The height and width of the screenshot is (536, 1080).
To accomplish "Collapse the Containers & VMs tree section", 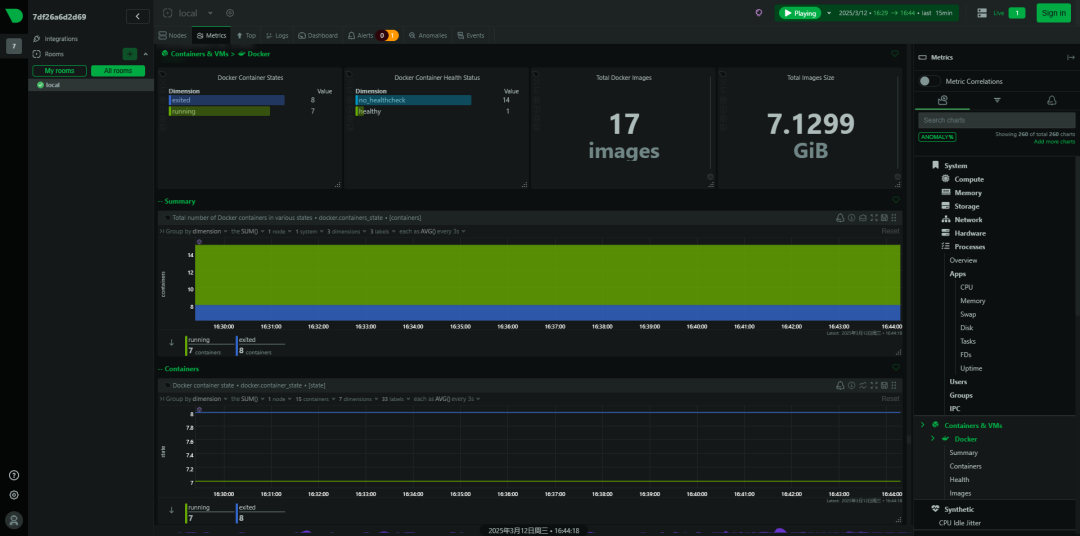I will coord(922,425).
